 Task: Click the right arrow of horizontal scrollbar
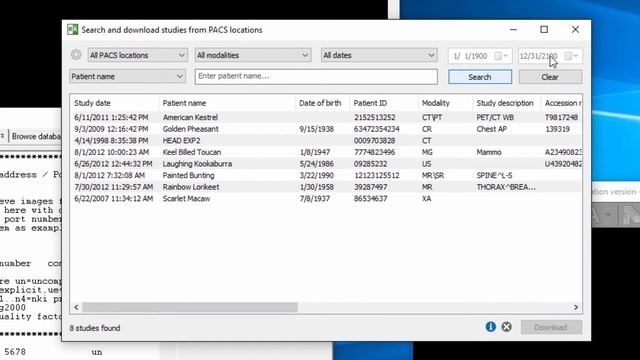click(x=576, y=307)
